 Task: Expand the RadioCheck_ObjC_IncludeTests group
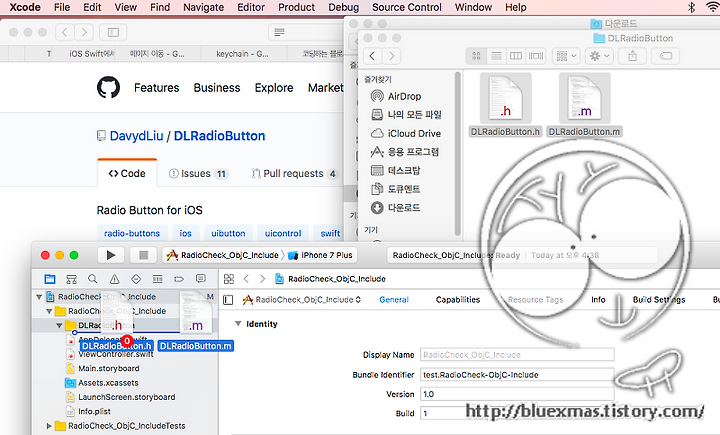[49, 426]
